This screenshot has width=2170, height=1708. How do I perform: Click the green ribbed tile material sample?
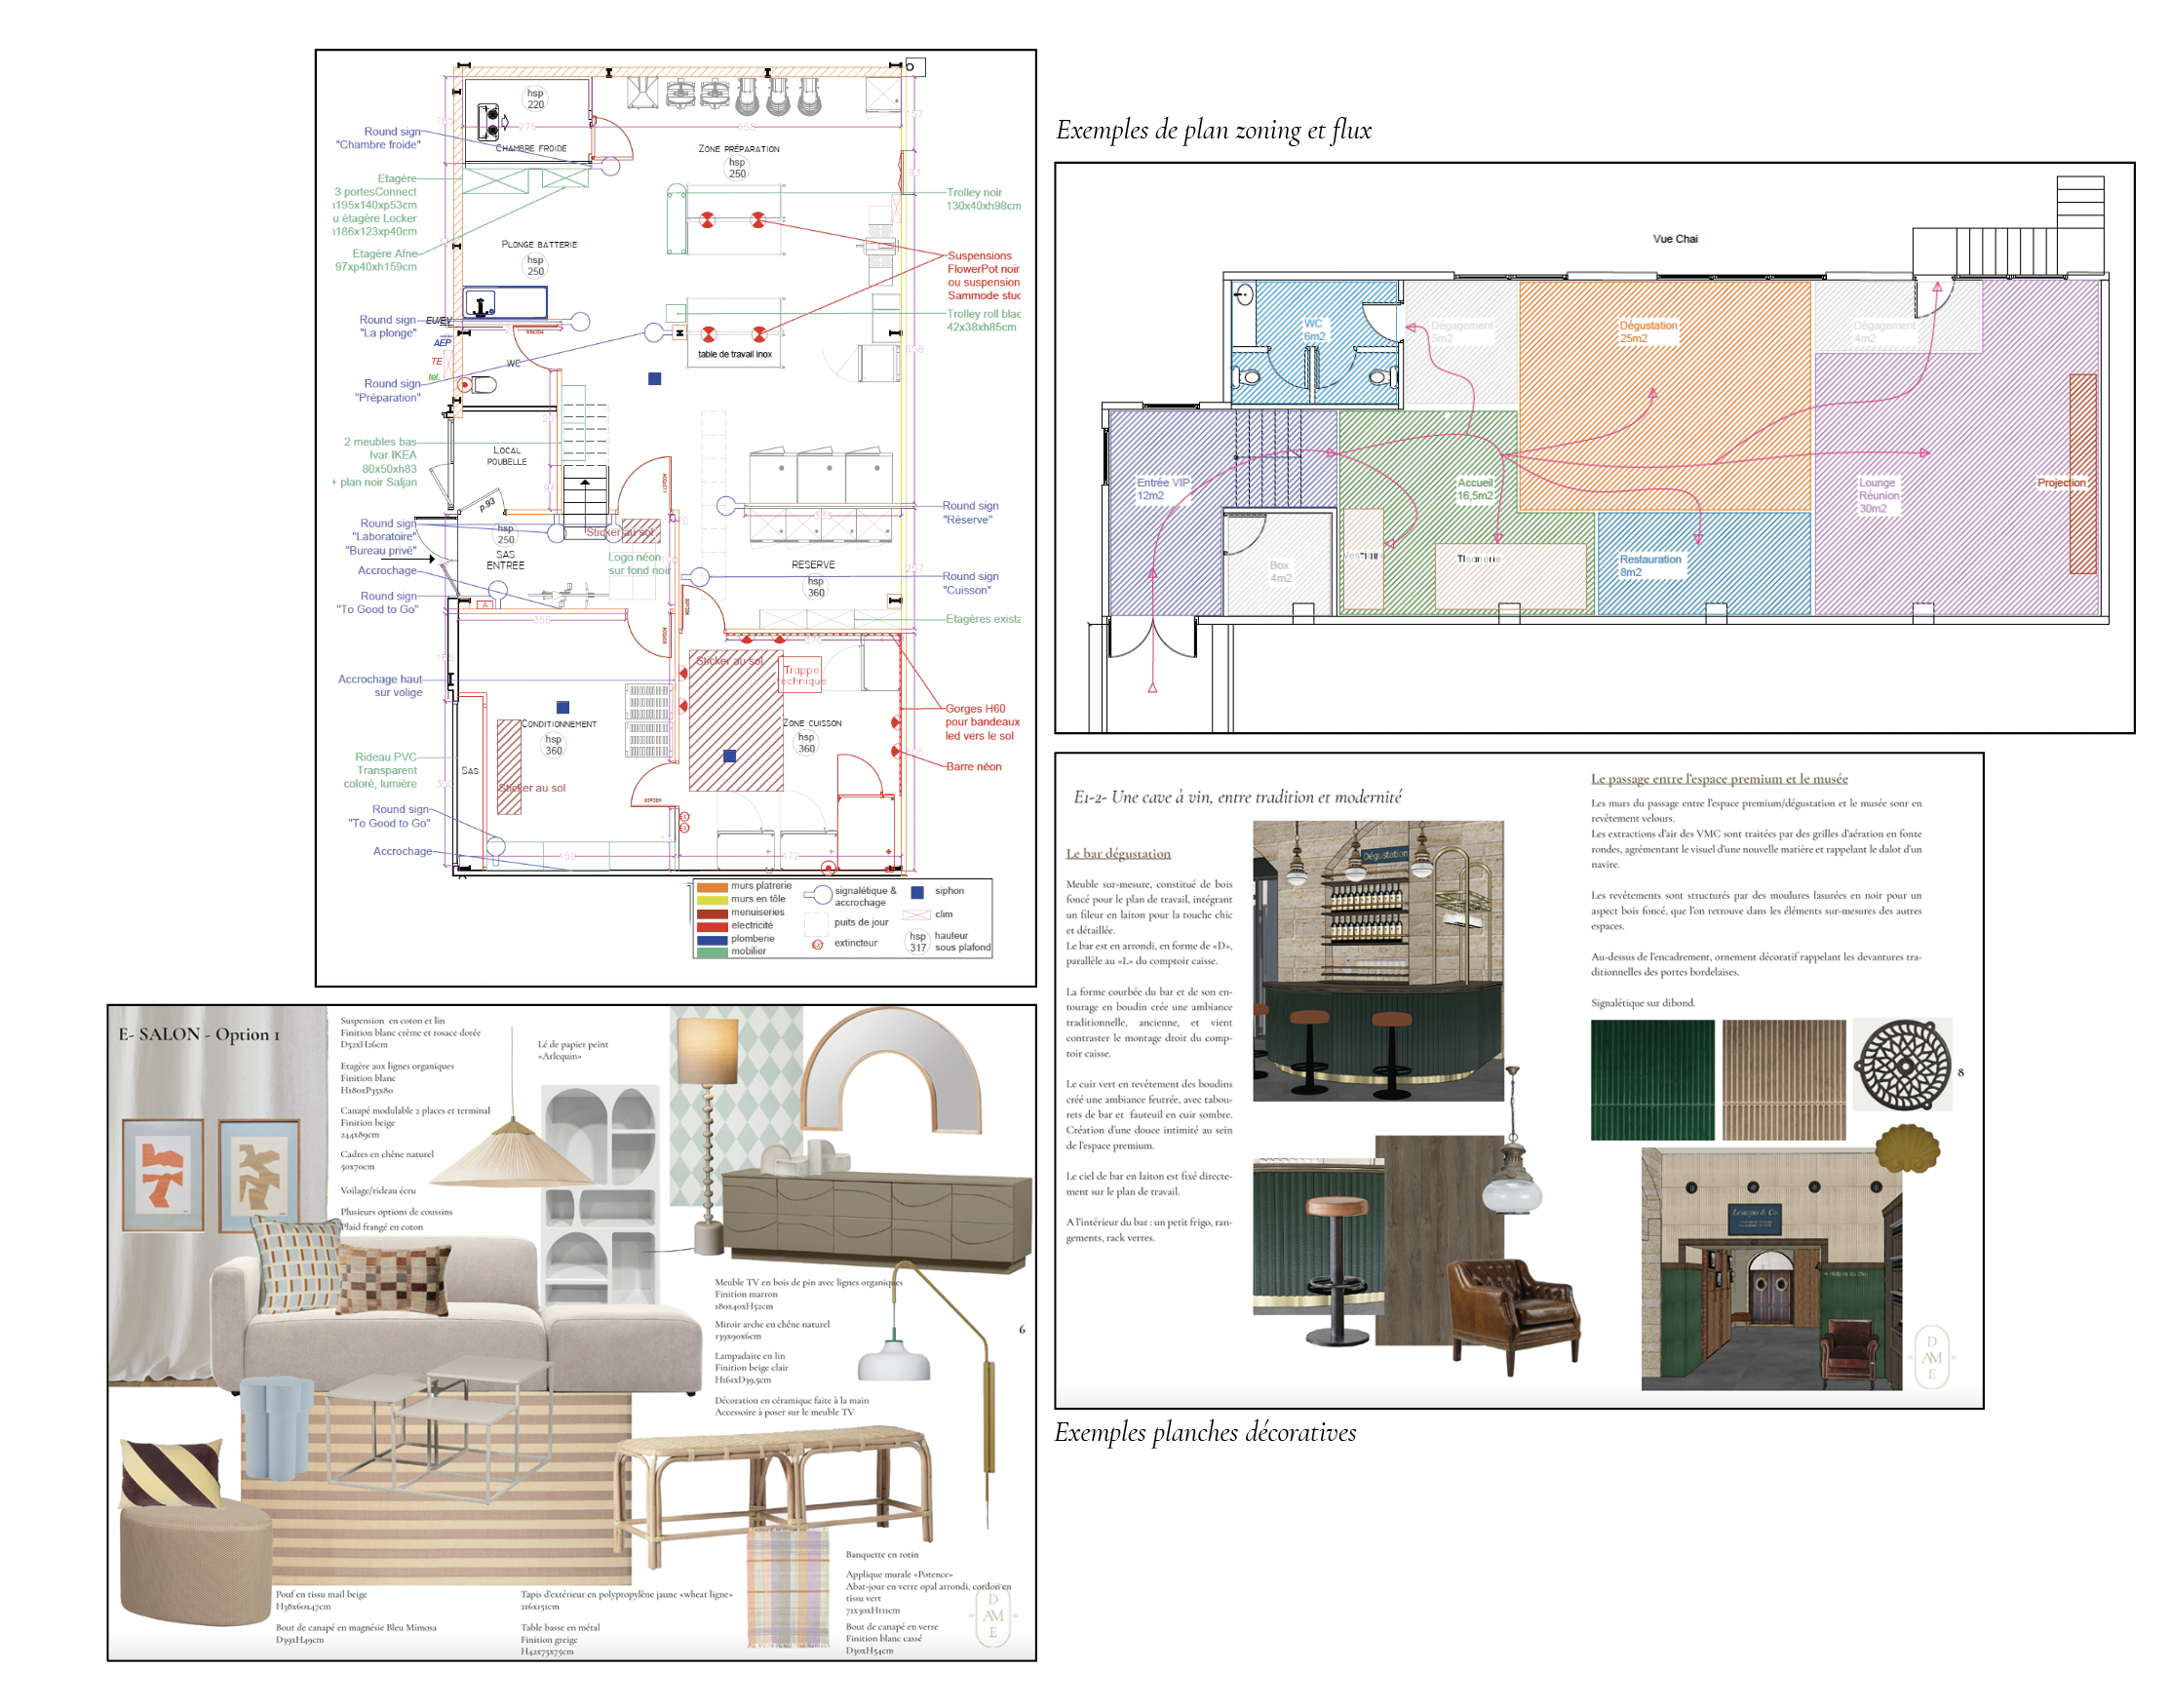(1652, 1079)
